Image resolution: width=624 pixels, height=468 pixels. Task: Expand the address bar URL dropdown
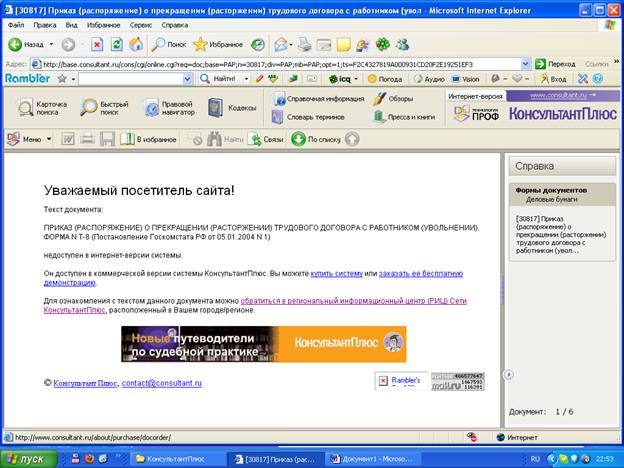[527, 63]
